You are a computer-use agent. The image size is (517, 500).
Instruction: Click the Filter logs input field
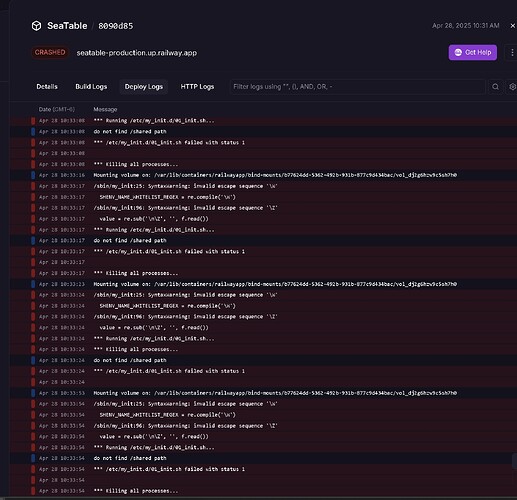coord(358,87)
